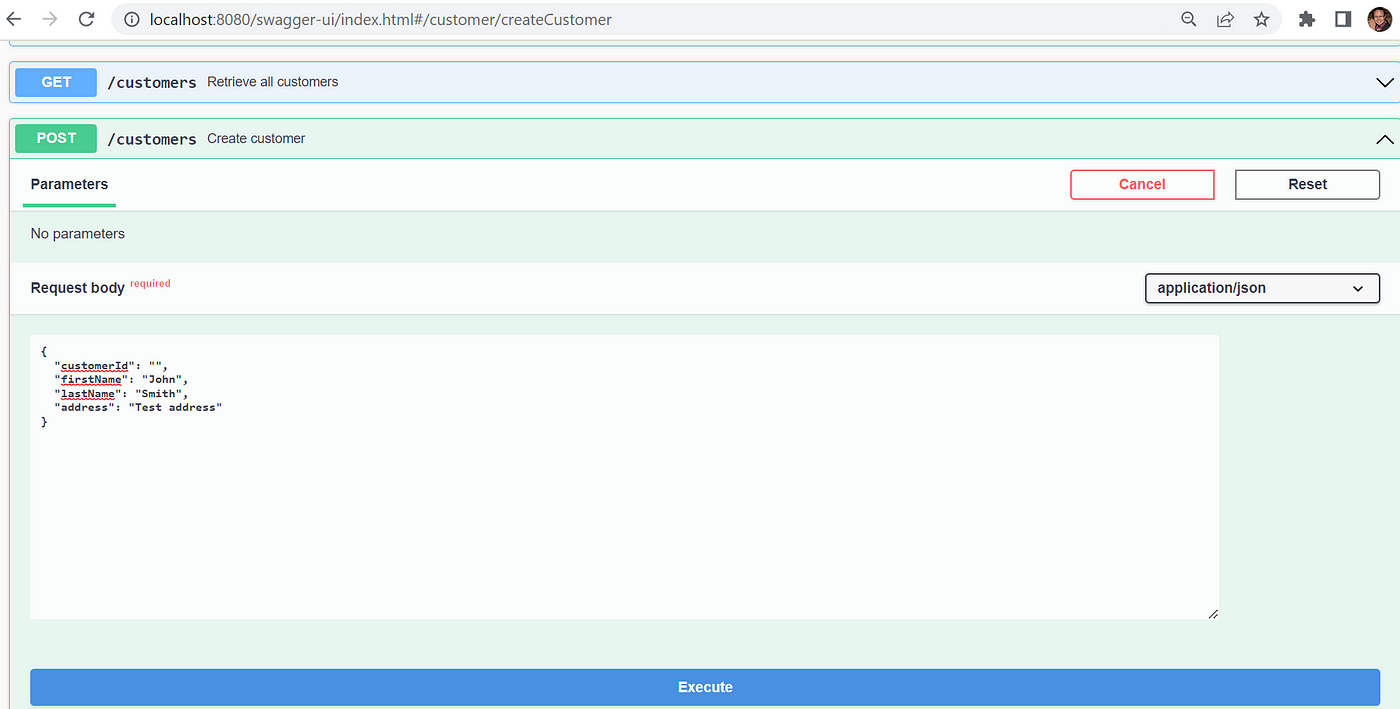
Task: Click the /customers path of the GET row
Action: coord(152,83)
